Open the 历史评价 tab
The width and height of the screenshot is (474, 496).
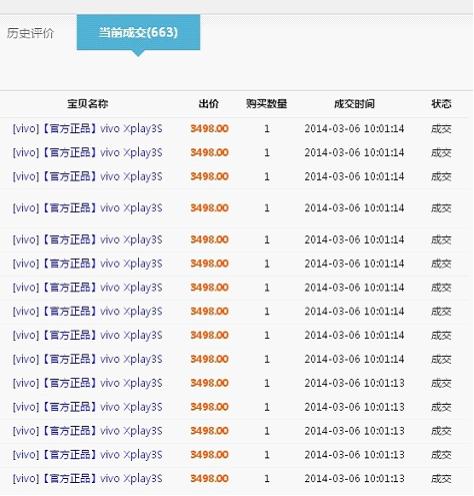click(30, 33)
